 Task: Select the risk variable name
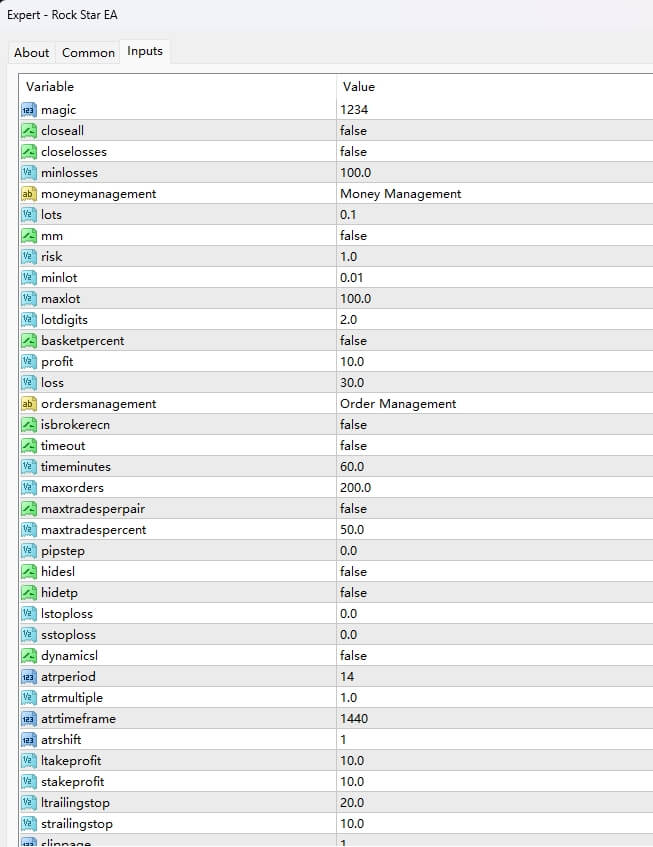click(x=52, y=257)
